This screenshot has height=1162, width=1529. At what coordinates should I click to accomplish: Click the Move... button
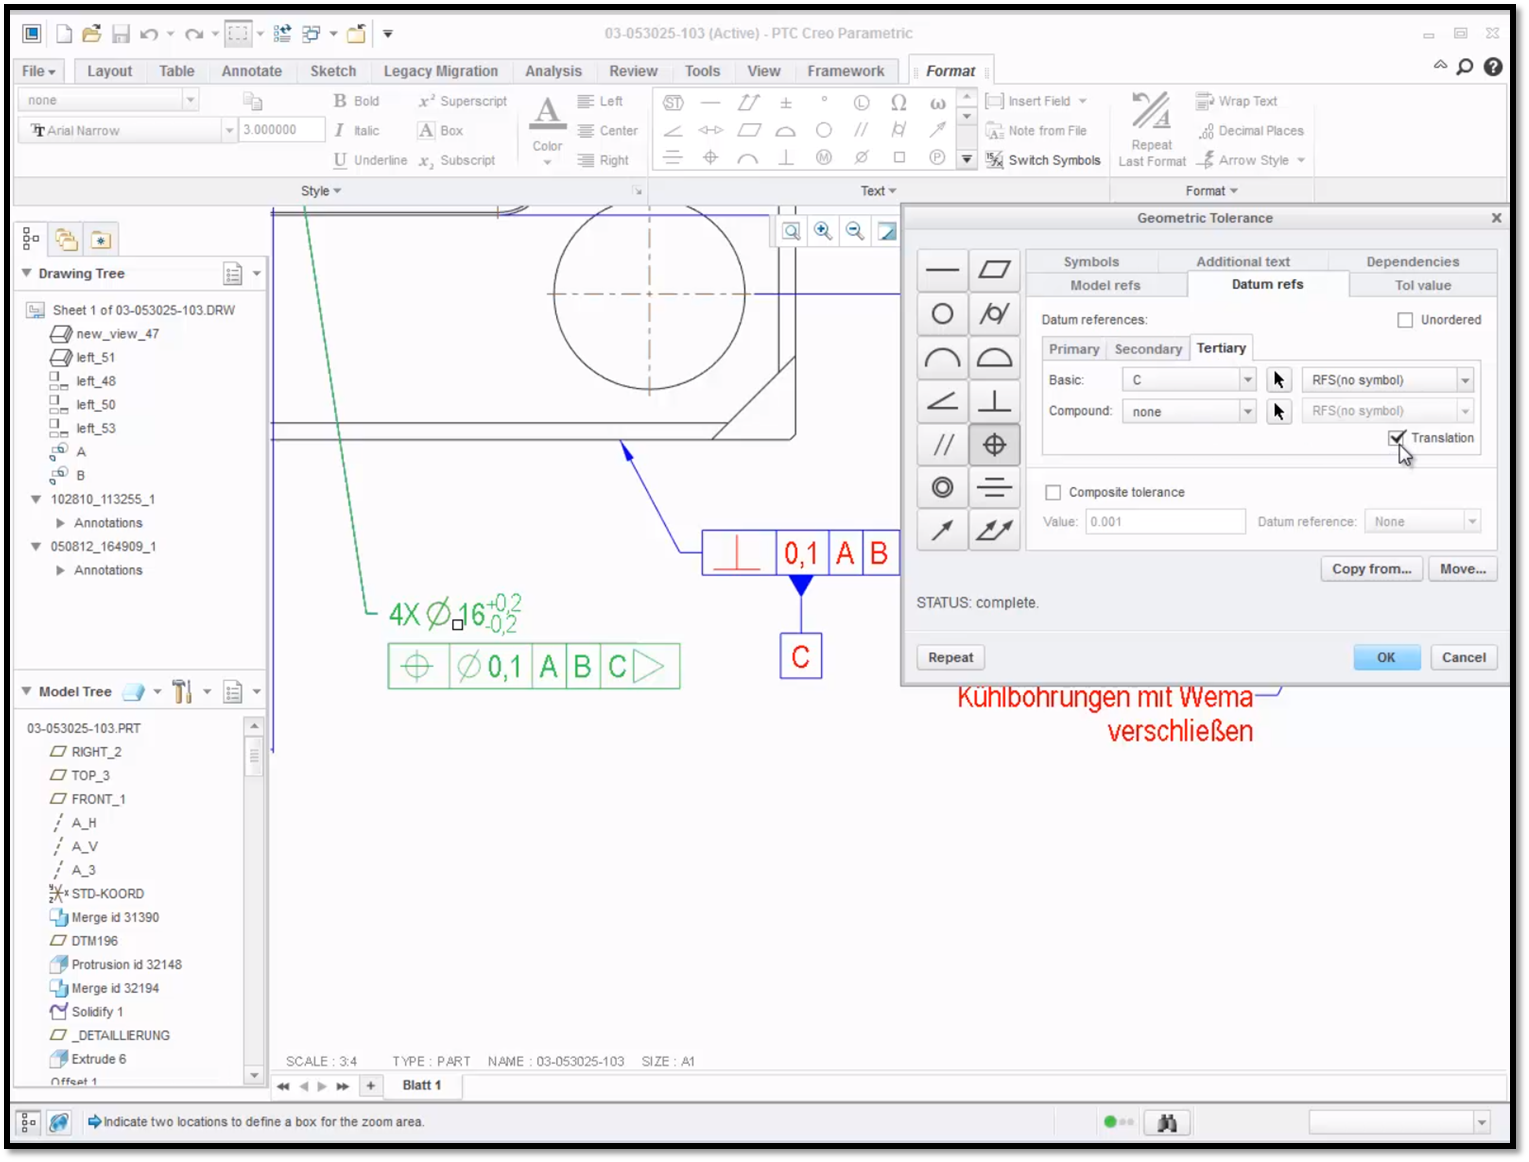tap(1463, 569)
